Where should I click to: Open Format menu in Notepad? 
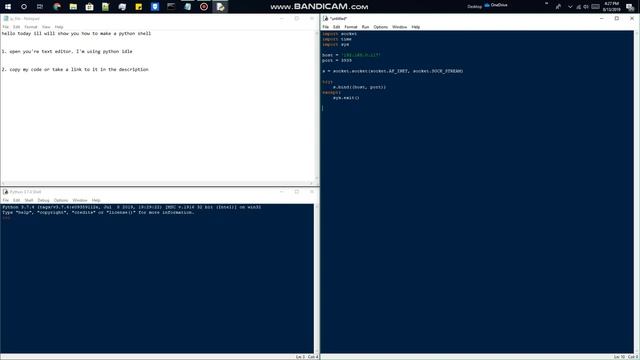(31, 27)
